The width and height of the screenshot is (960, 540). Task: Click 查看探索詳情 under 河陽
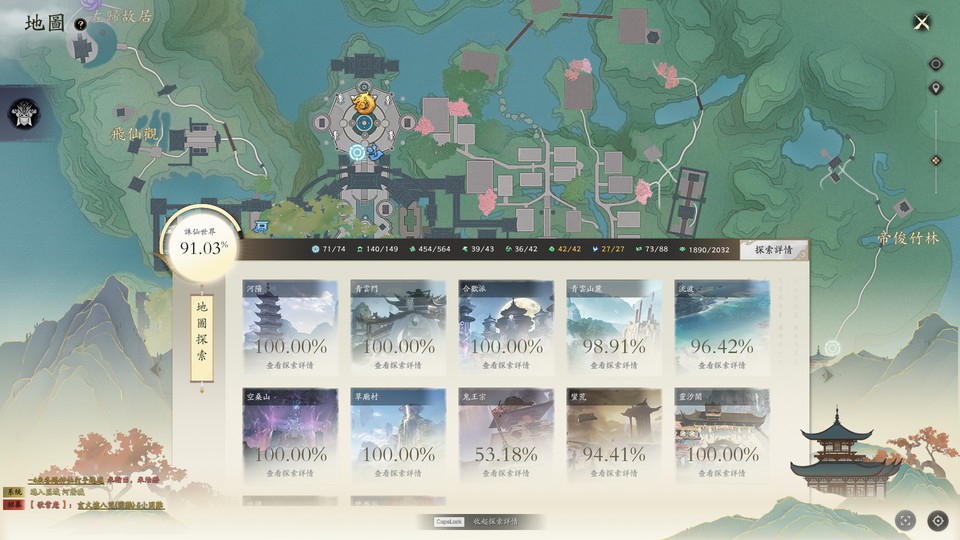click(x=290, y=365)
